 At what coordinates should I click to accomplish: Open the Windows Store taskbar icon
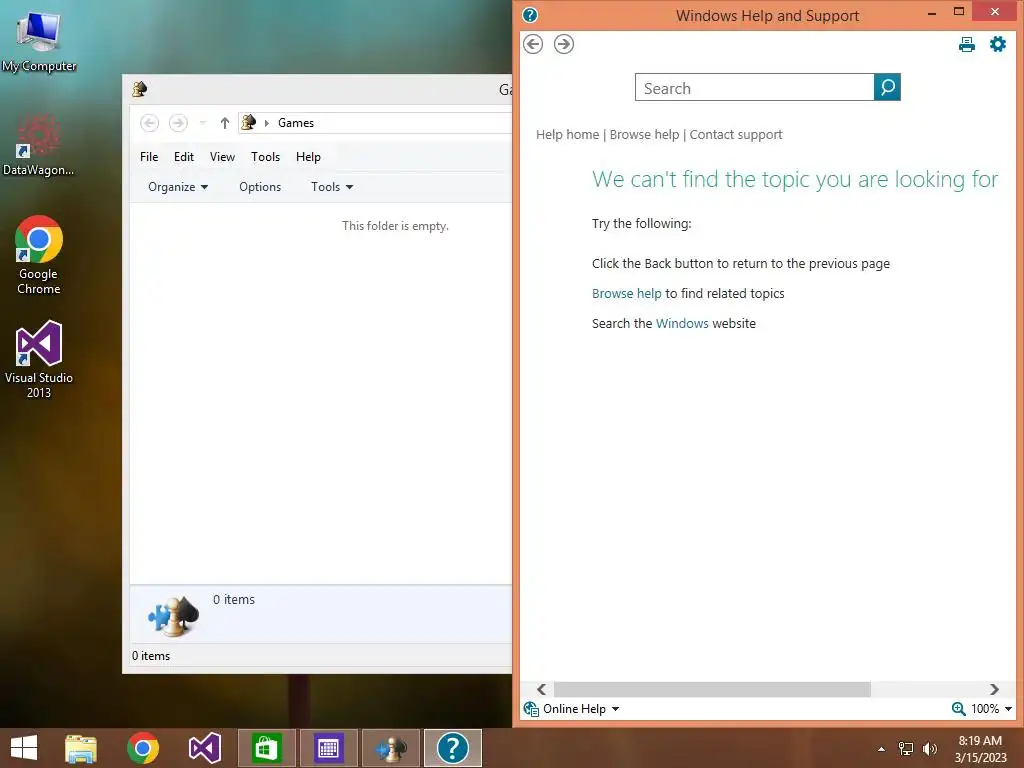[266, 748]
